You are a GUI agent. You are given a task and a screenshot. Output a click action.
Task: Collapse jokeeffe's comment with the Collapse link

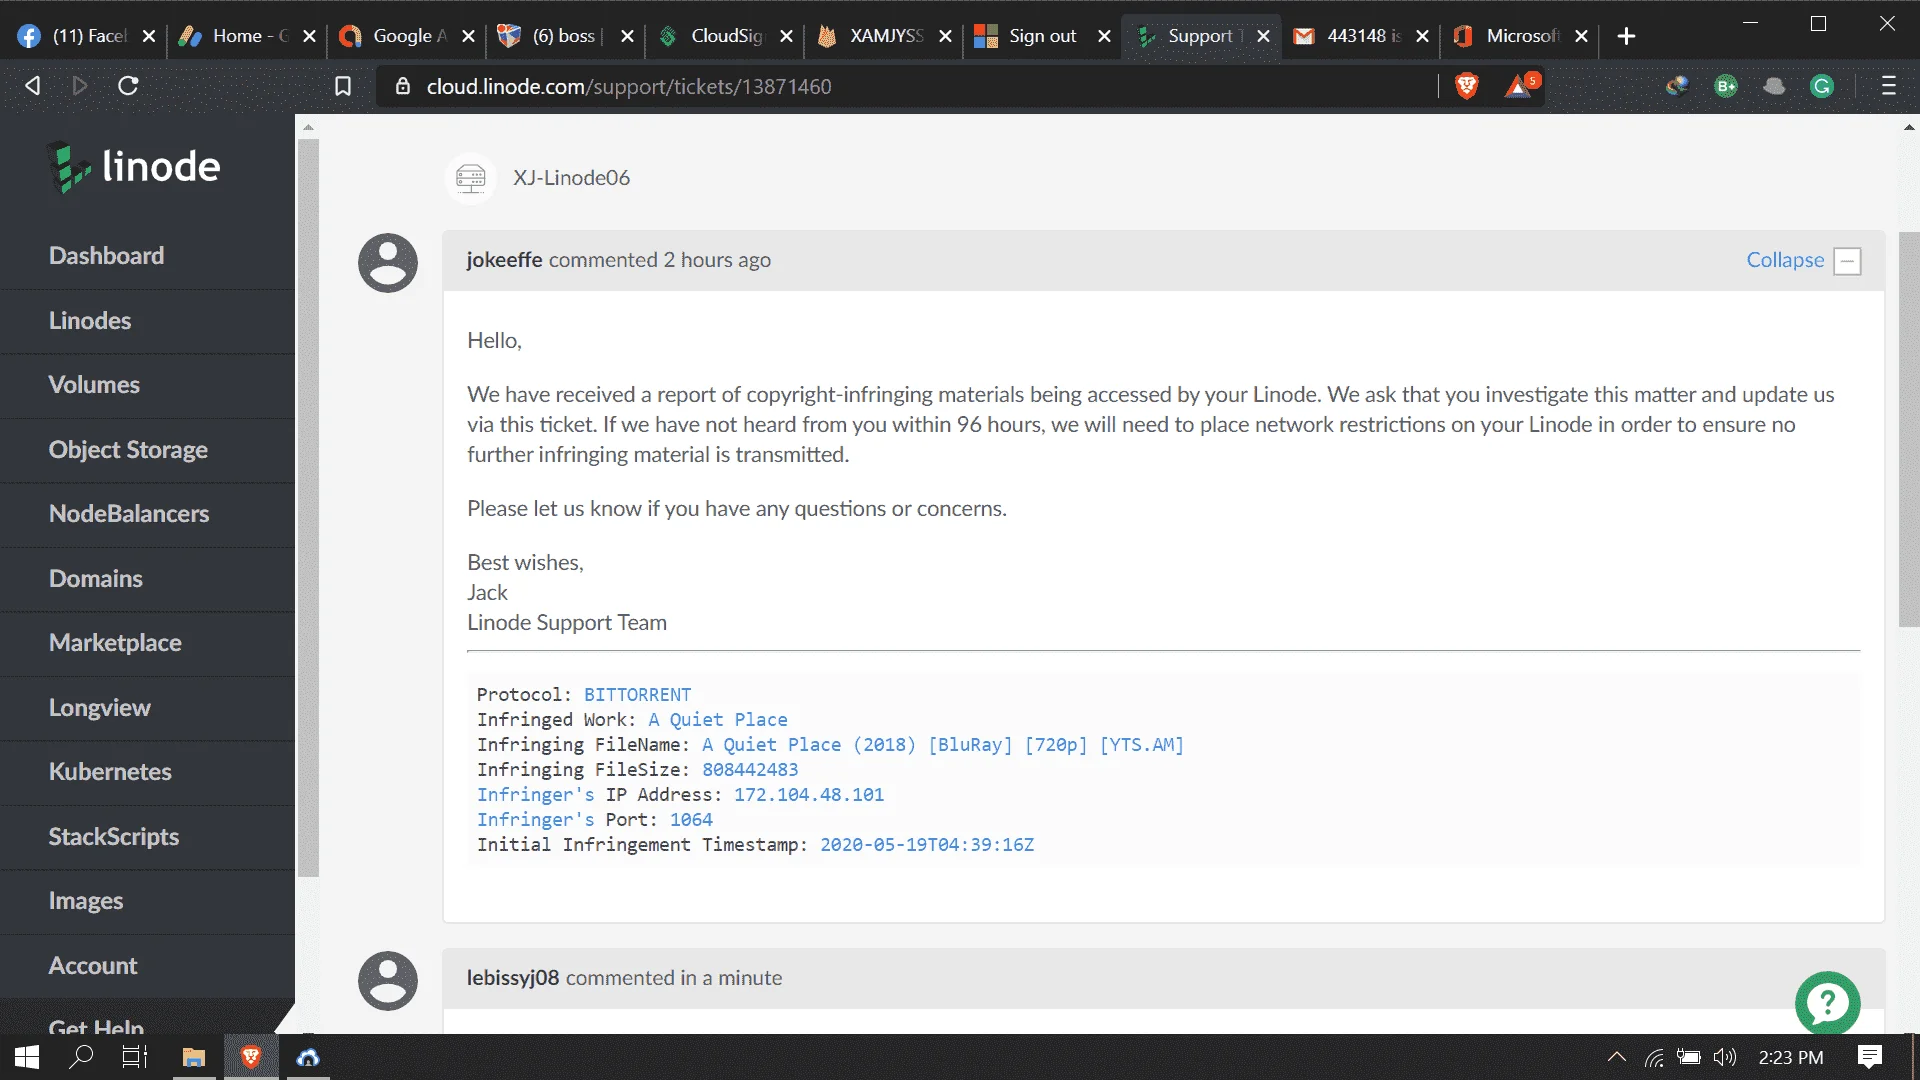[x=1785, y=260]
